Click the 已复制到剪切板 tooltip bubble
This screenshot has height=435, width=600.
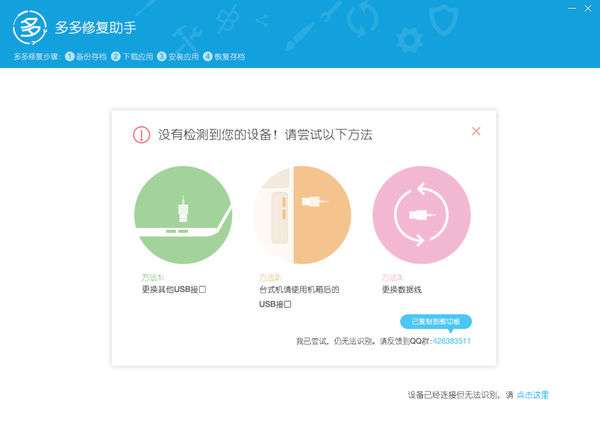pos(436,322)
